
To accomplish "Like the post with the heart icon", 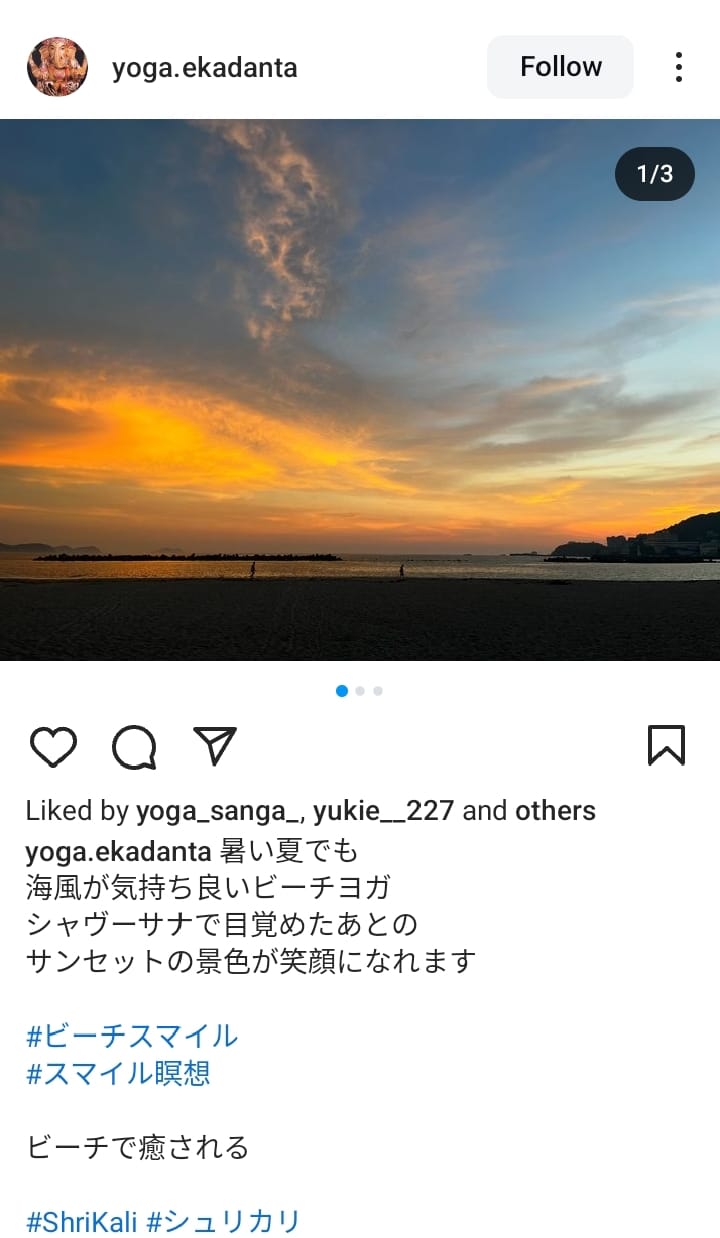I will [53, 747].
